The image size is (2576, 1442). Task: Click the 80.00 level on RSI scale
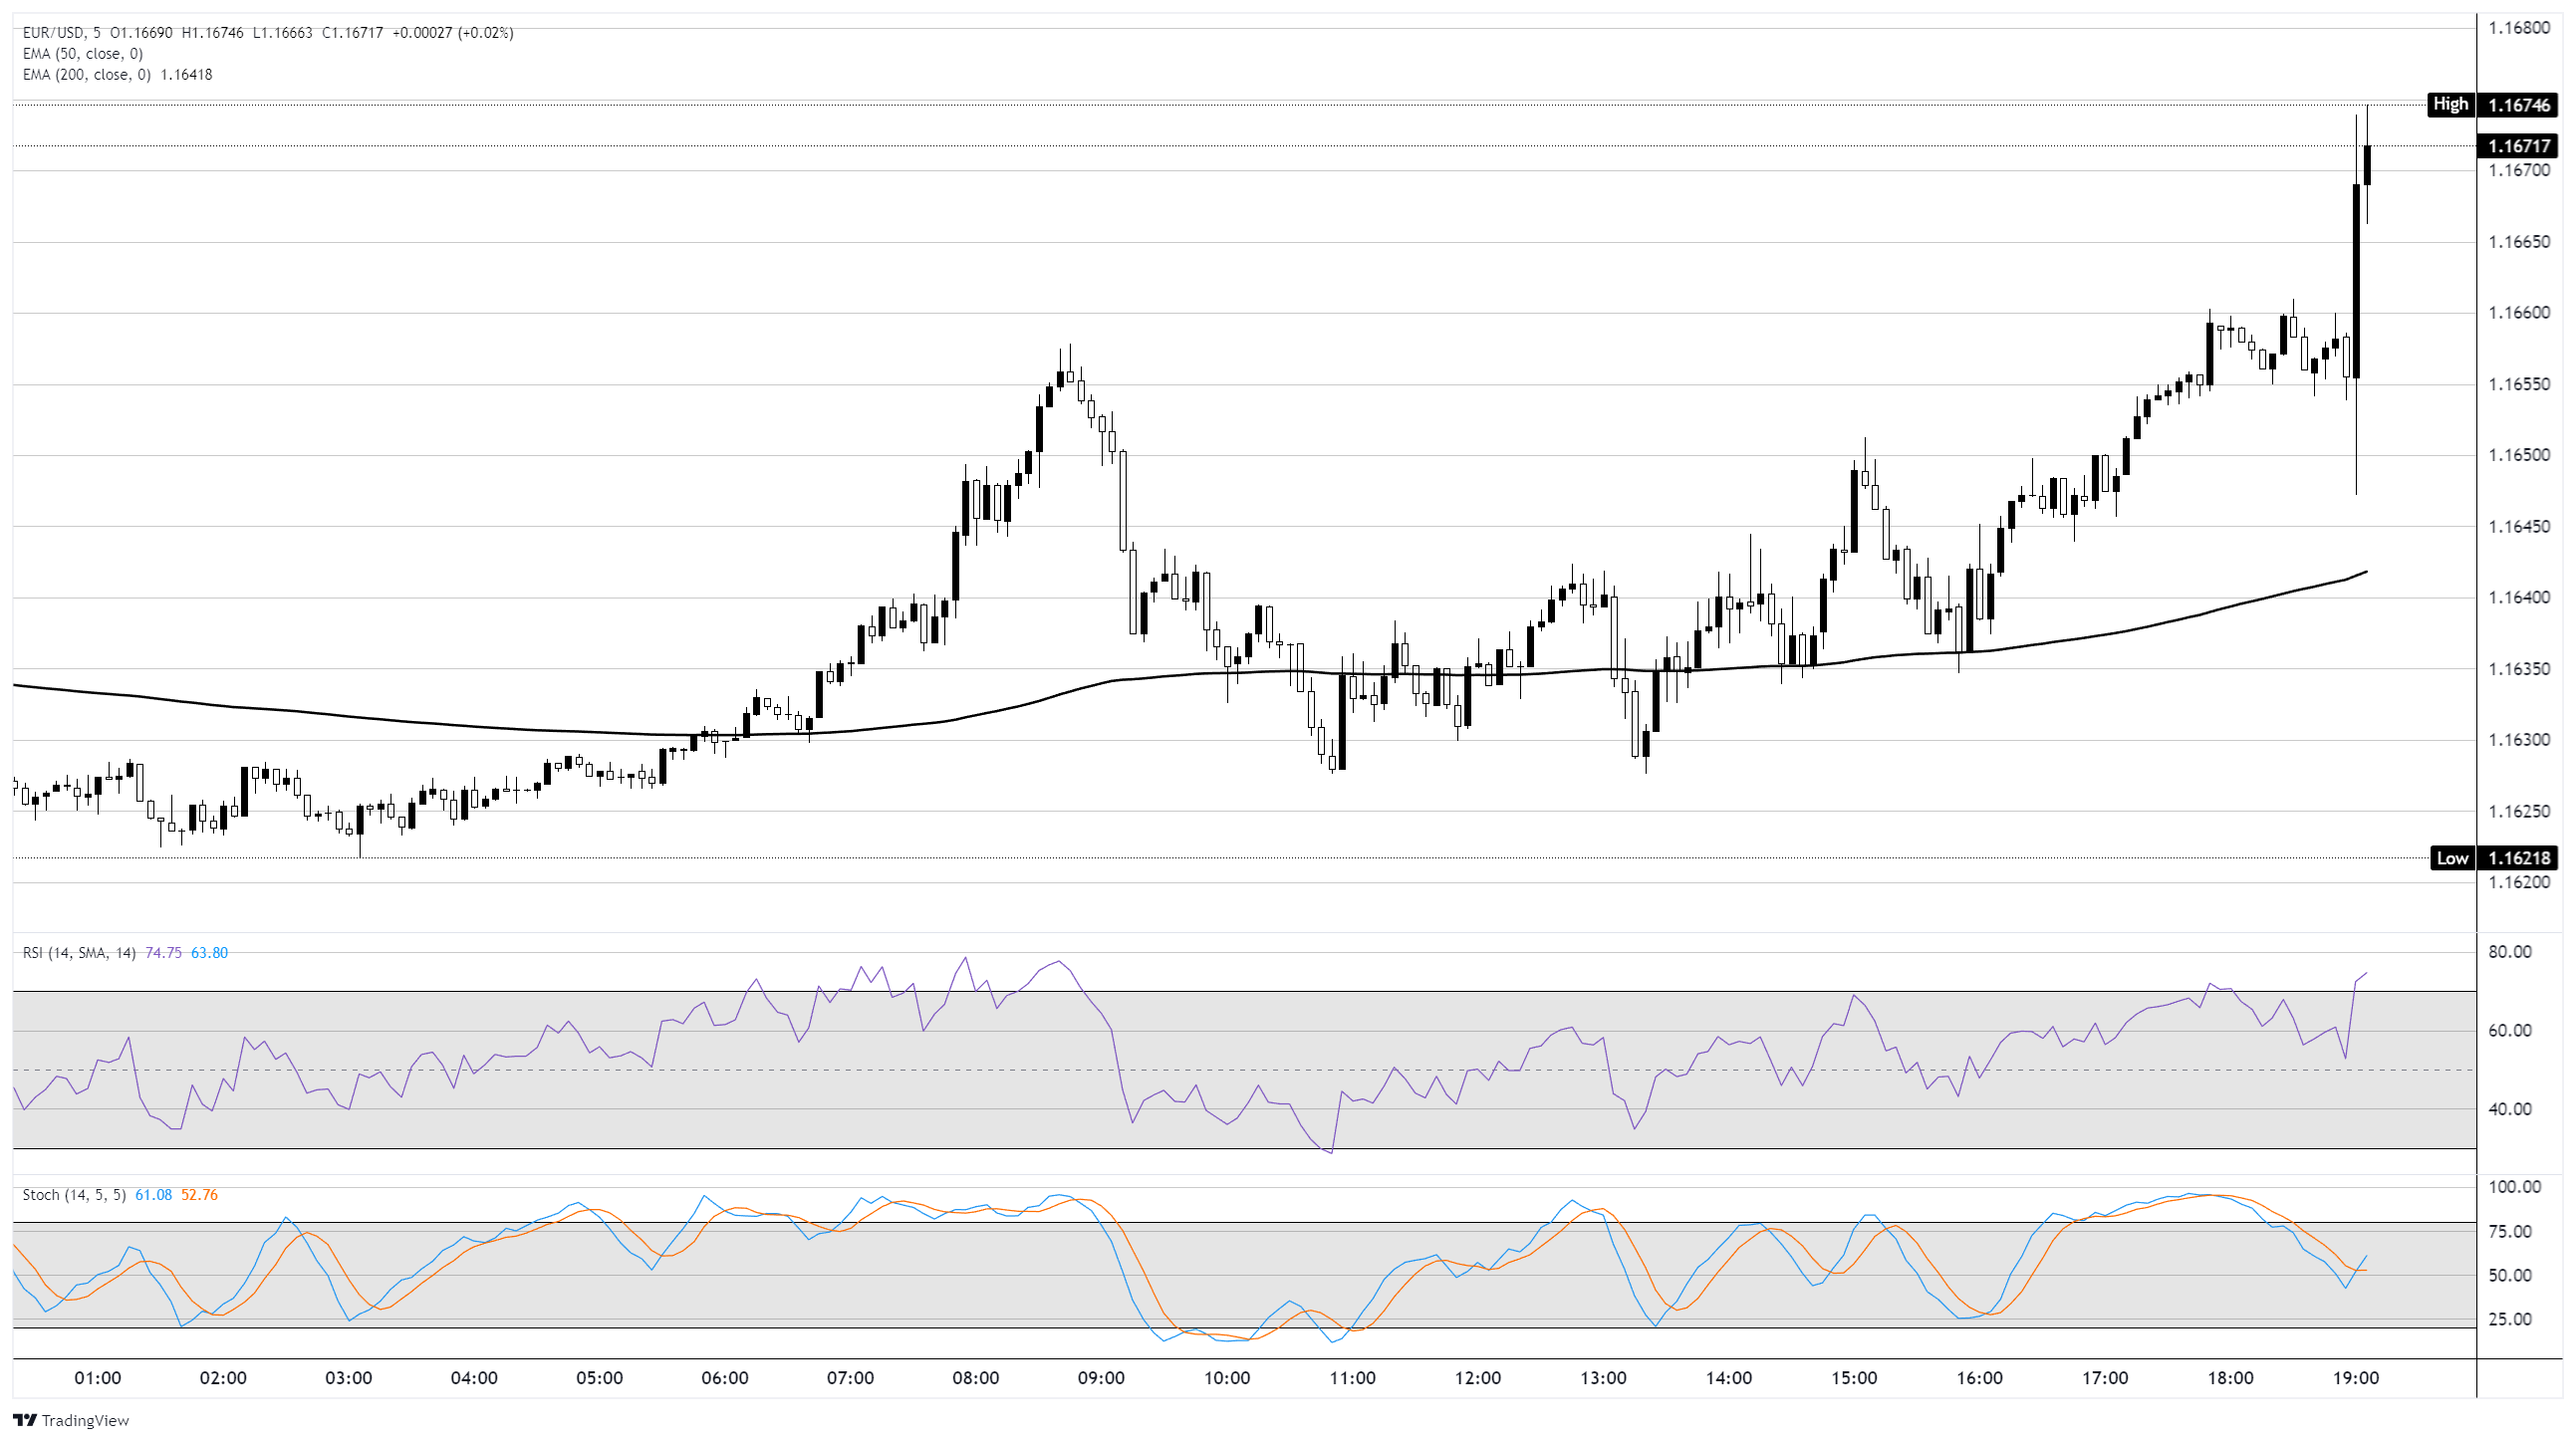coord(2509,952)
